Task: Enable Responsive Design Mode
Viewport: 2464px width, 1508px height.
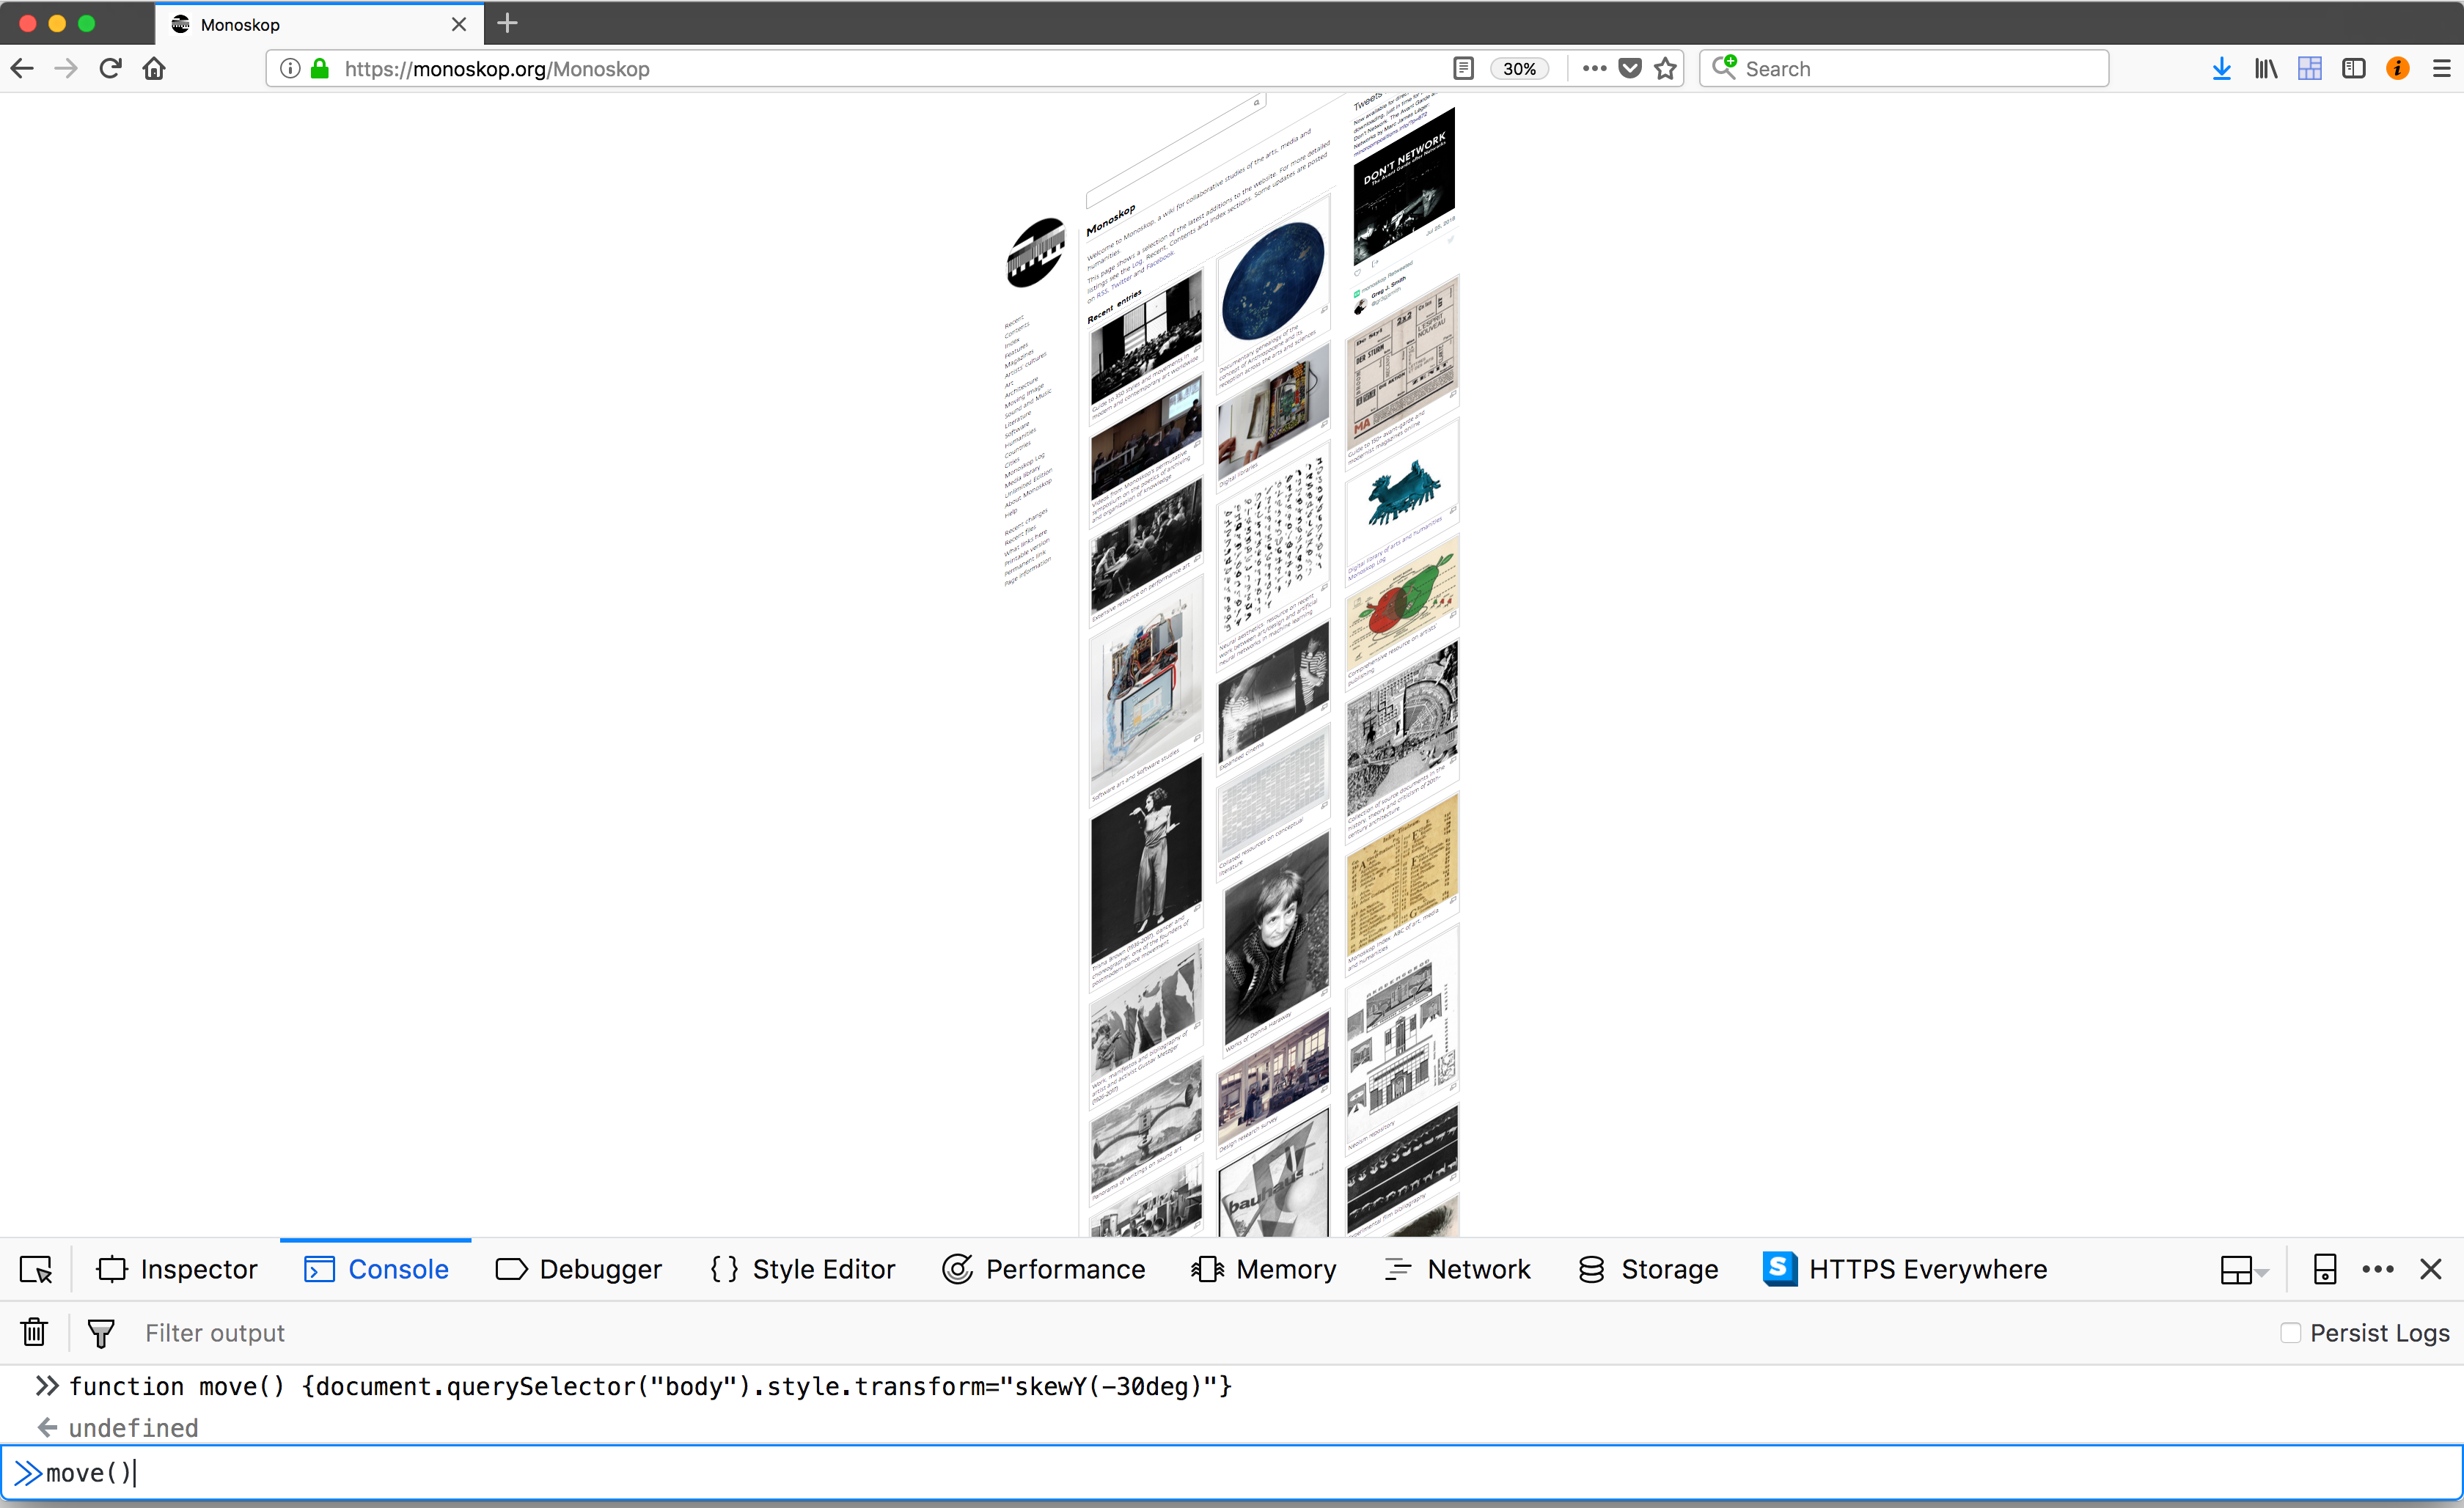Action: (2325, 1269)
